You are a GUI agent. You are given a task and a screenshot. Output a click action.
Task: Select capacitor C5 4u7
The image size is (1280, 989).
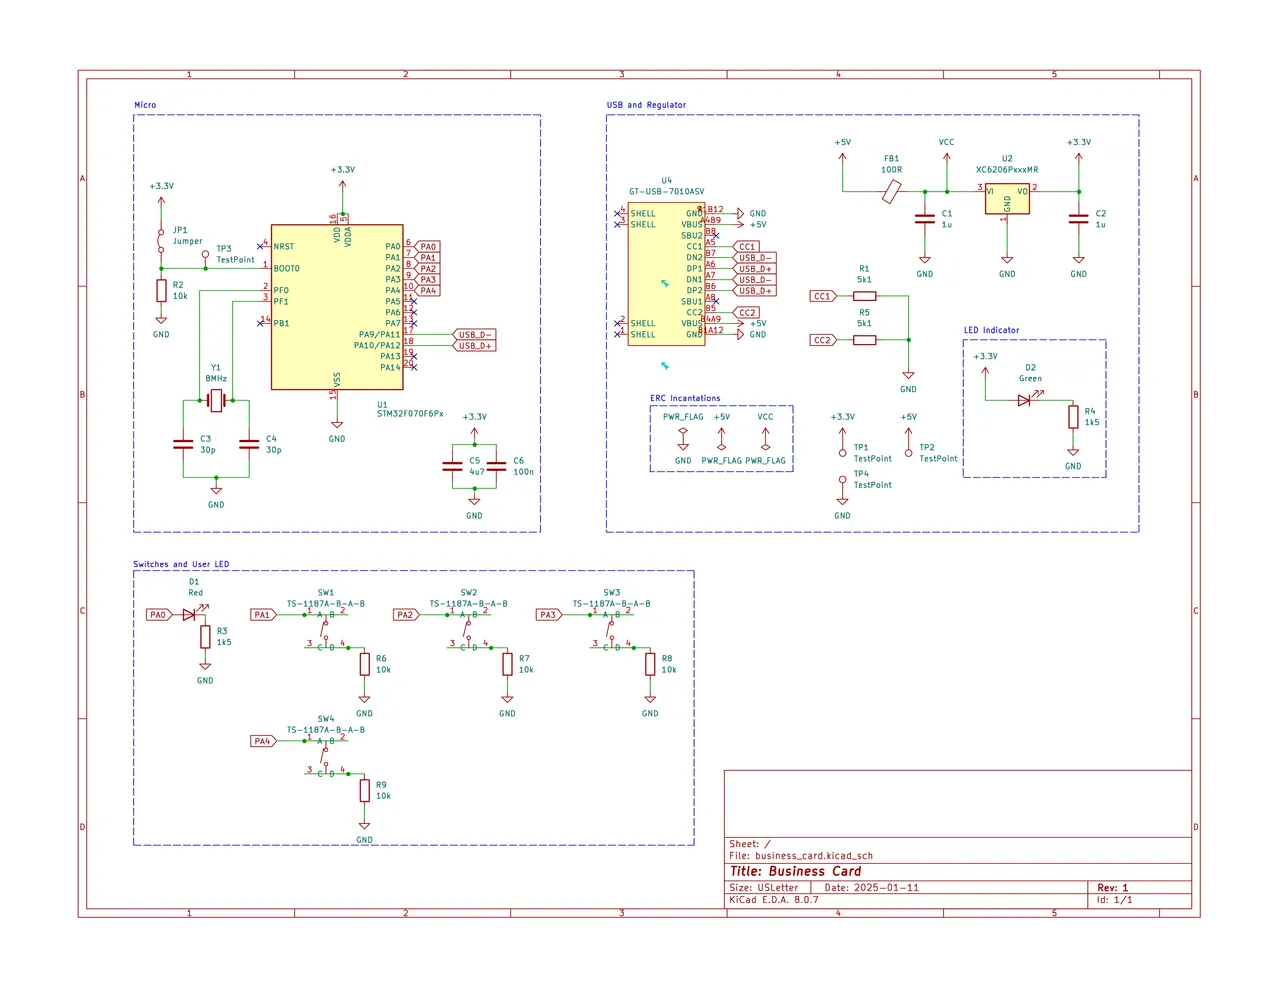click(x=452, y=466)
